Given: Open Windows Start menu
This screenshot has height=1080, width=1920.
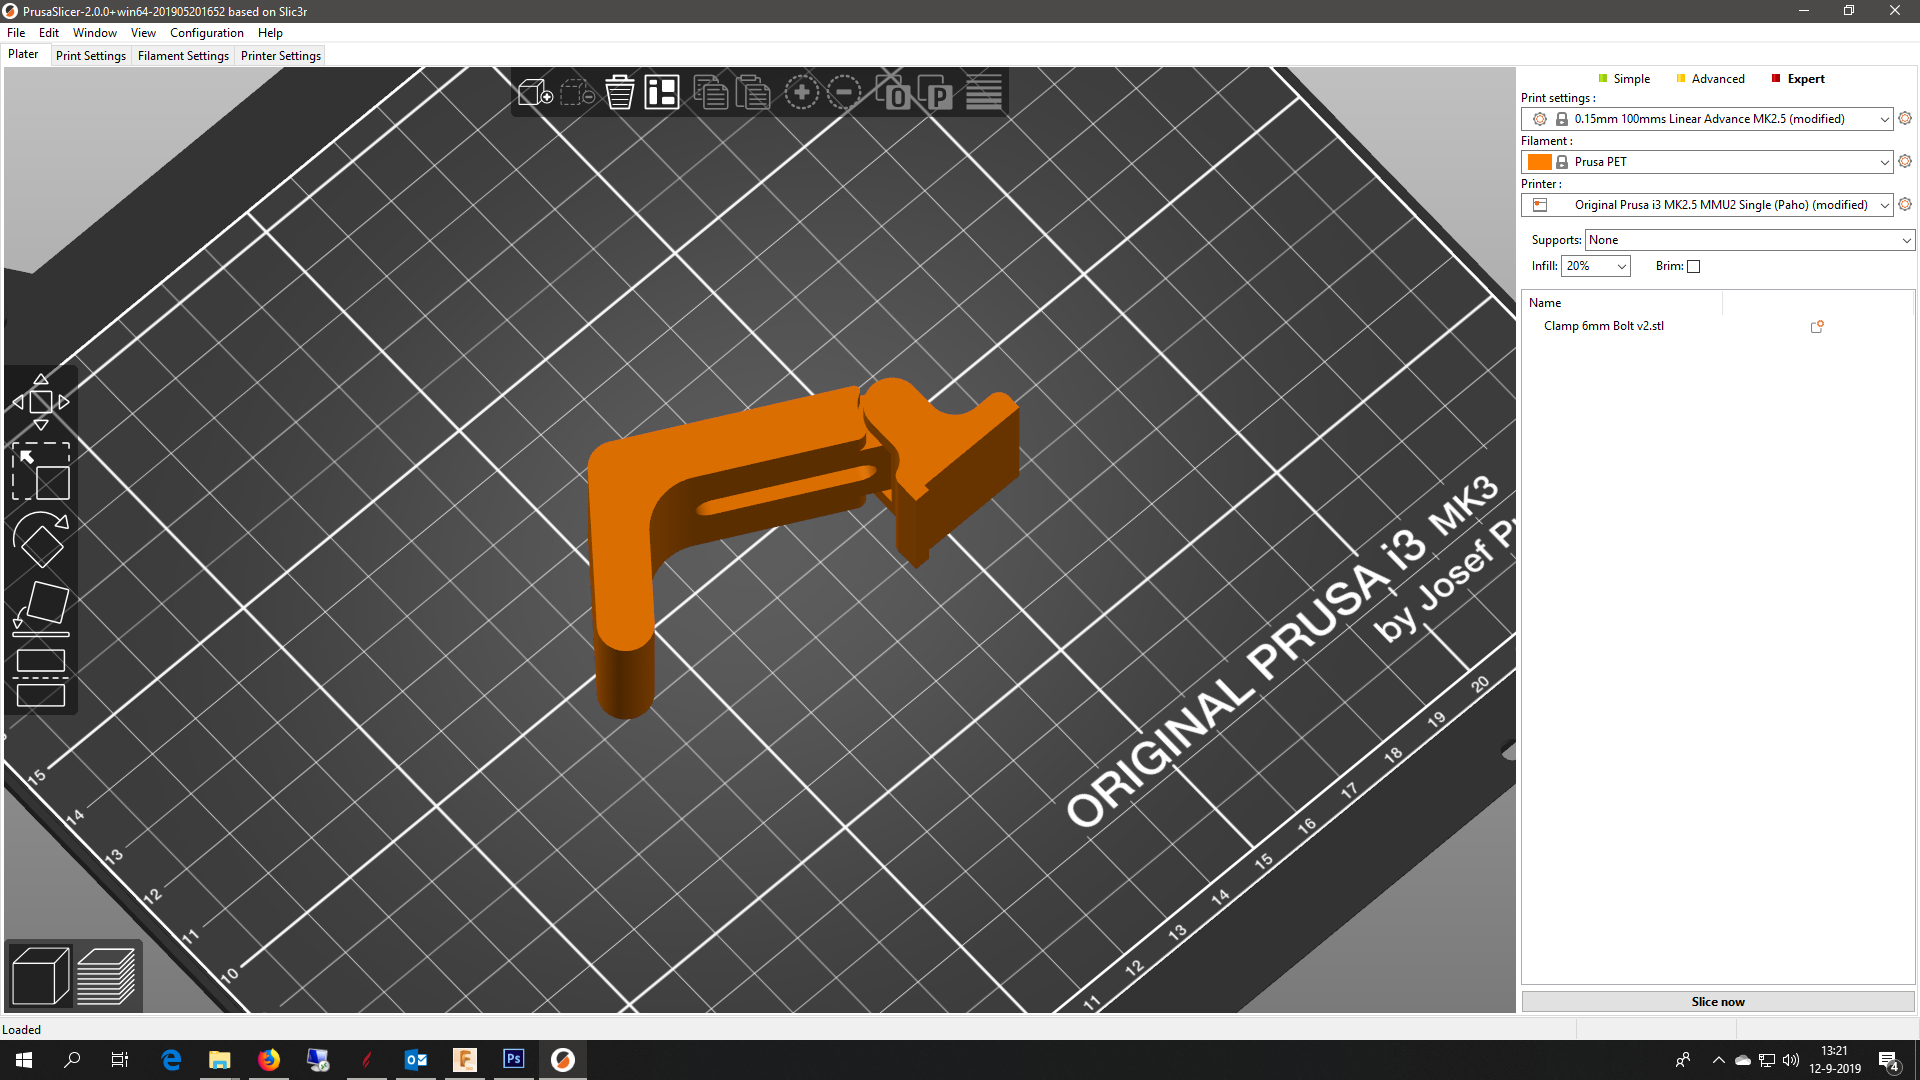Looking at the screenshot, I should [x=24, y=1060].
